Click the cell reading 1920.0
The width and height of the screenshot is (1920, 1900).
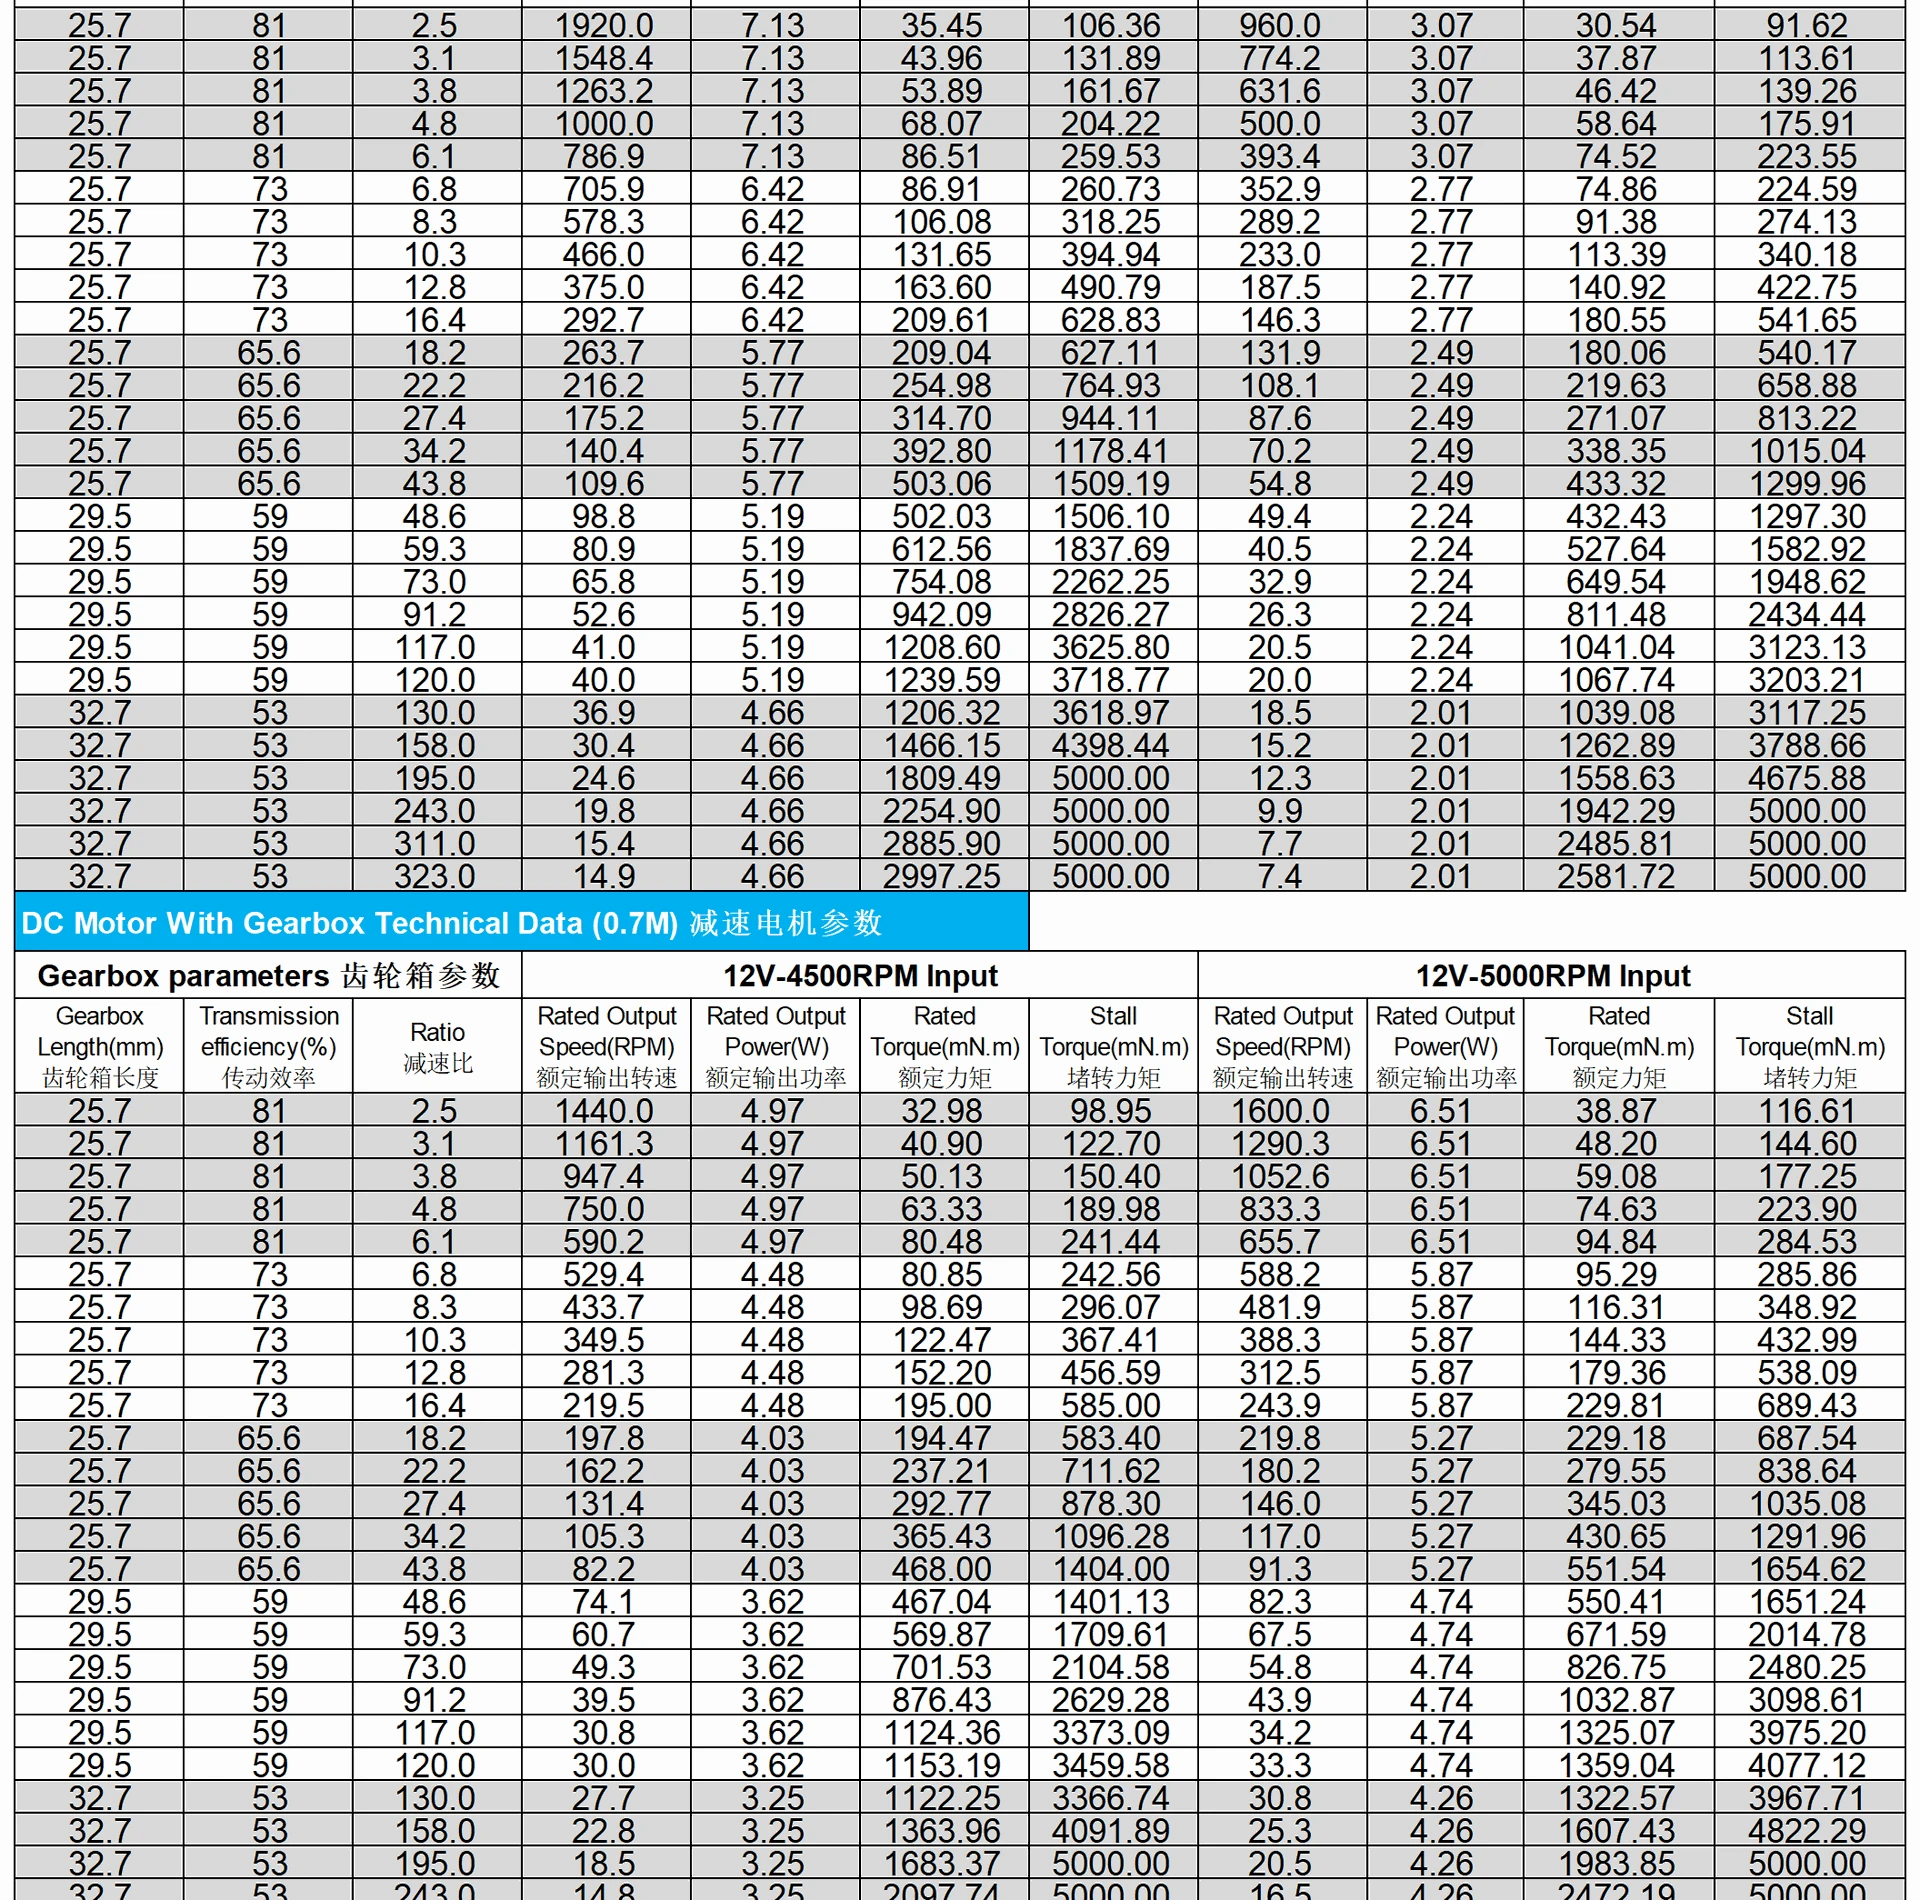pos(604,25)
